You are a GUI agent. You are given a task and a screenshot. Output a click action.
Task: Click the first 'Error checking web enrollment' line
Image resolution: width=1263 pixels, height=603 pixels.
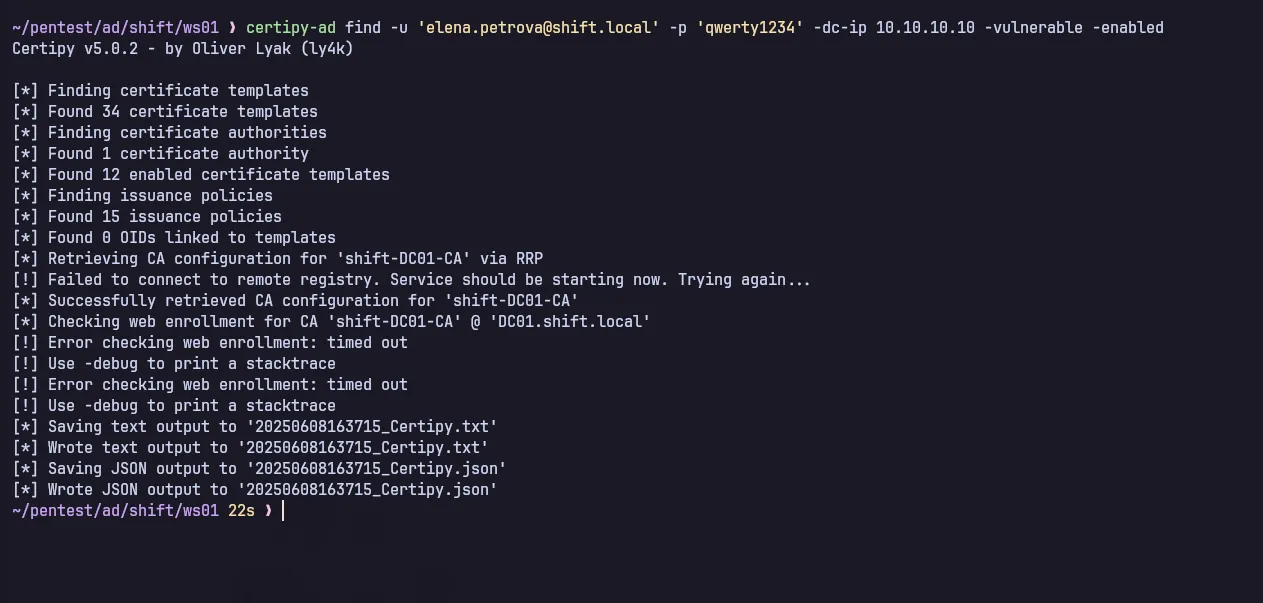pyautogui.click(x=227, y=343)
